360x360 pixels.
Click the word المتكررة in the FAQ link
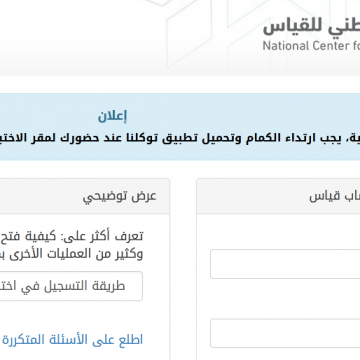pyautogui.click(x=23, y=340)
